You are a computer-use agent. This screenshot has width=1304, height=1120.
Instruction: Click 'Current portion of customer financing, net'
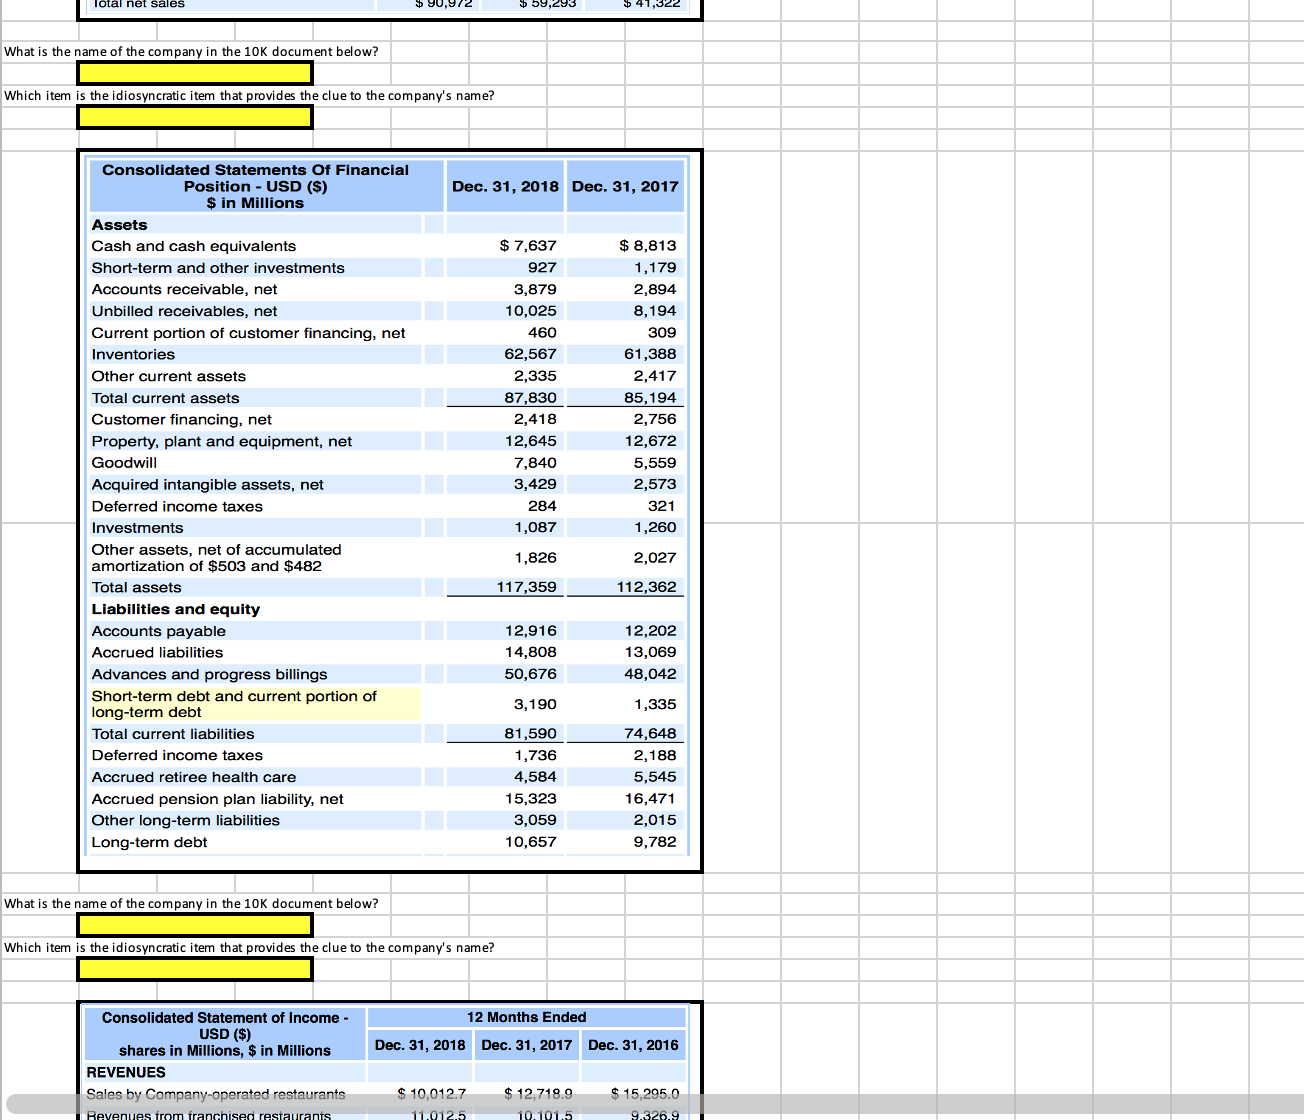tap(249, 333)
